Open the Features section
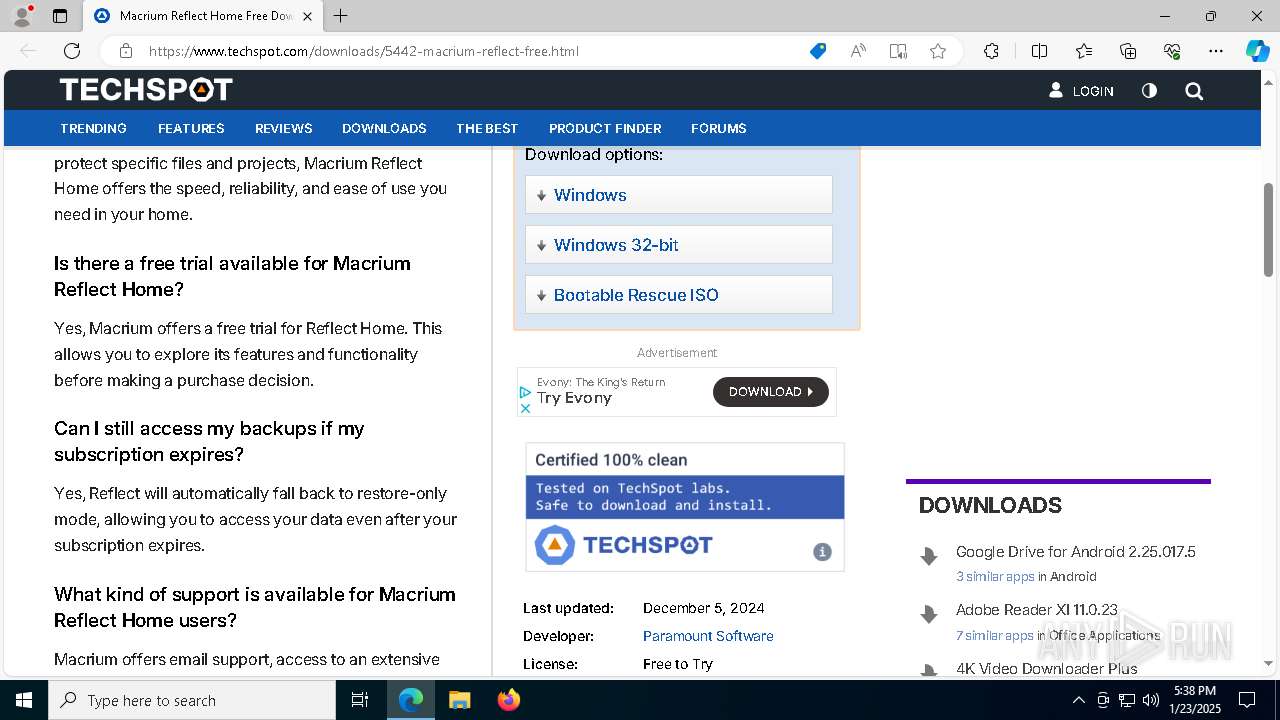 tap(191, 128)
